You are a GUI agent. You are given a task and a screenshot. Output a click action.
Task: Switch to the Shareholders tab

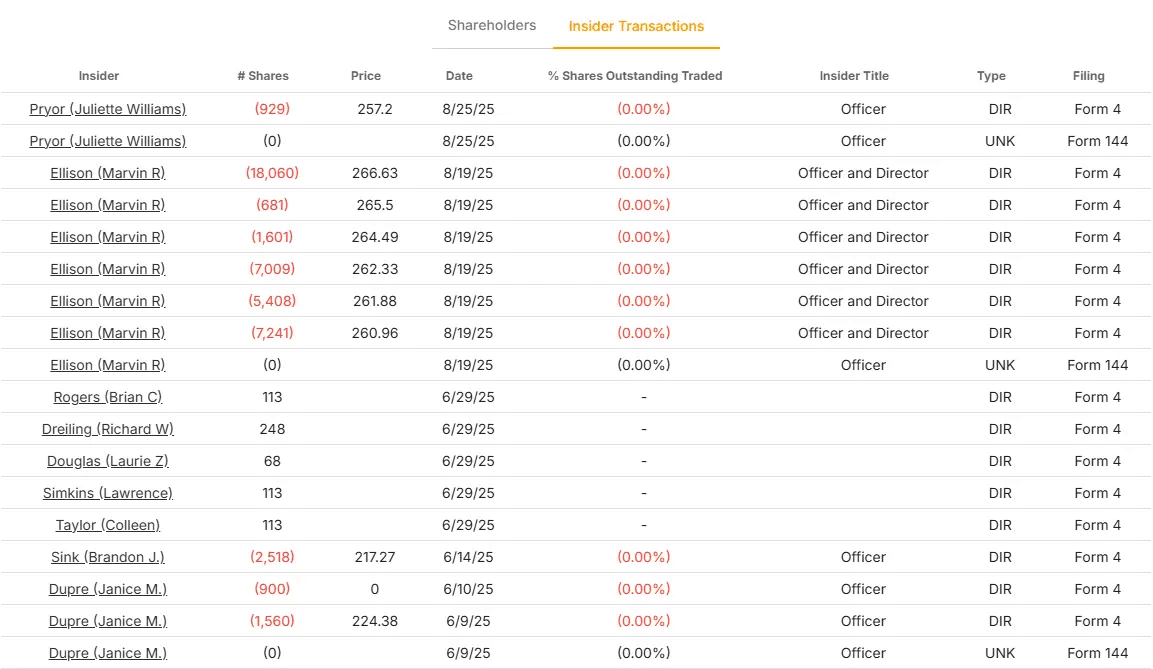[491, 26]
